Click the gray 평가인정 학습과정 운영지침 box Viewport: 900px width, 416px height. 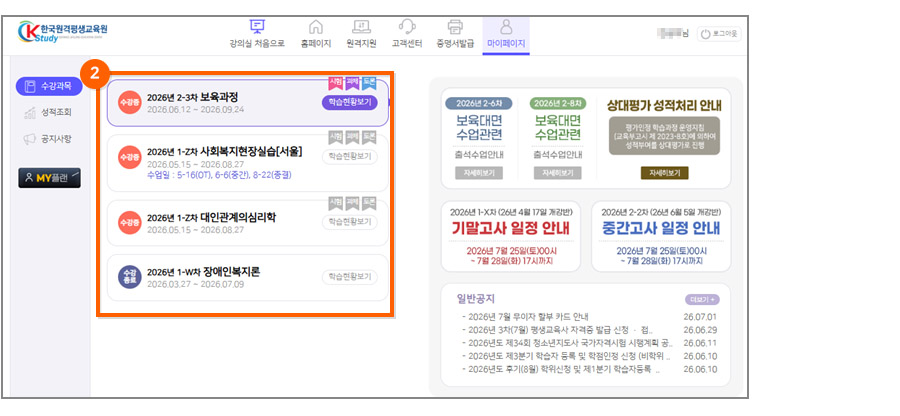pyautogui.click(x=664, y=136)
